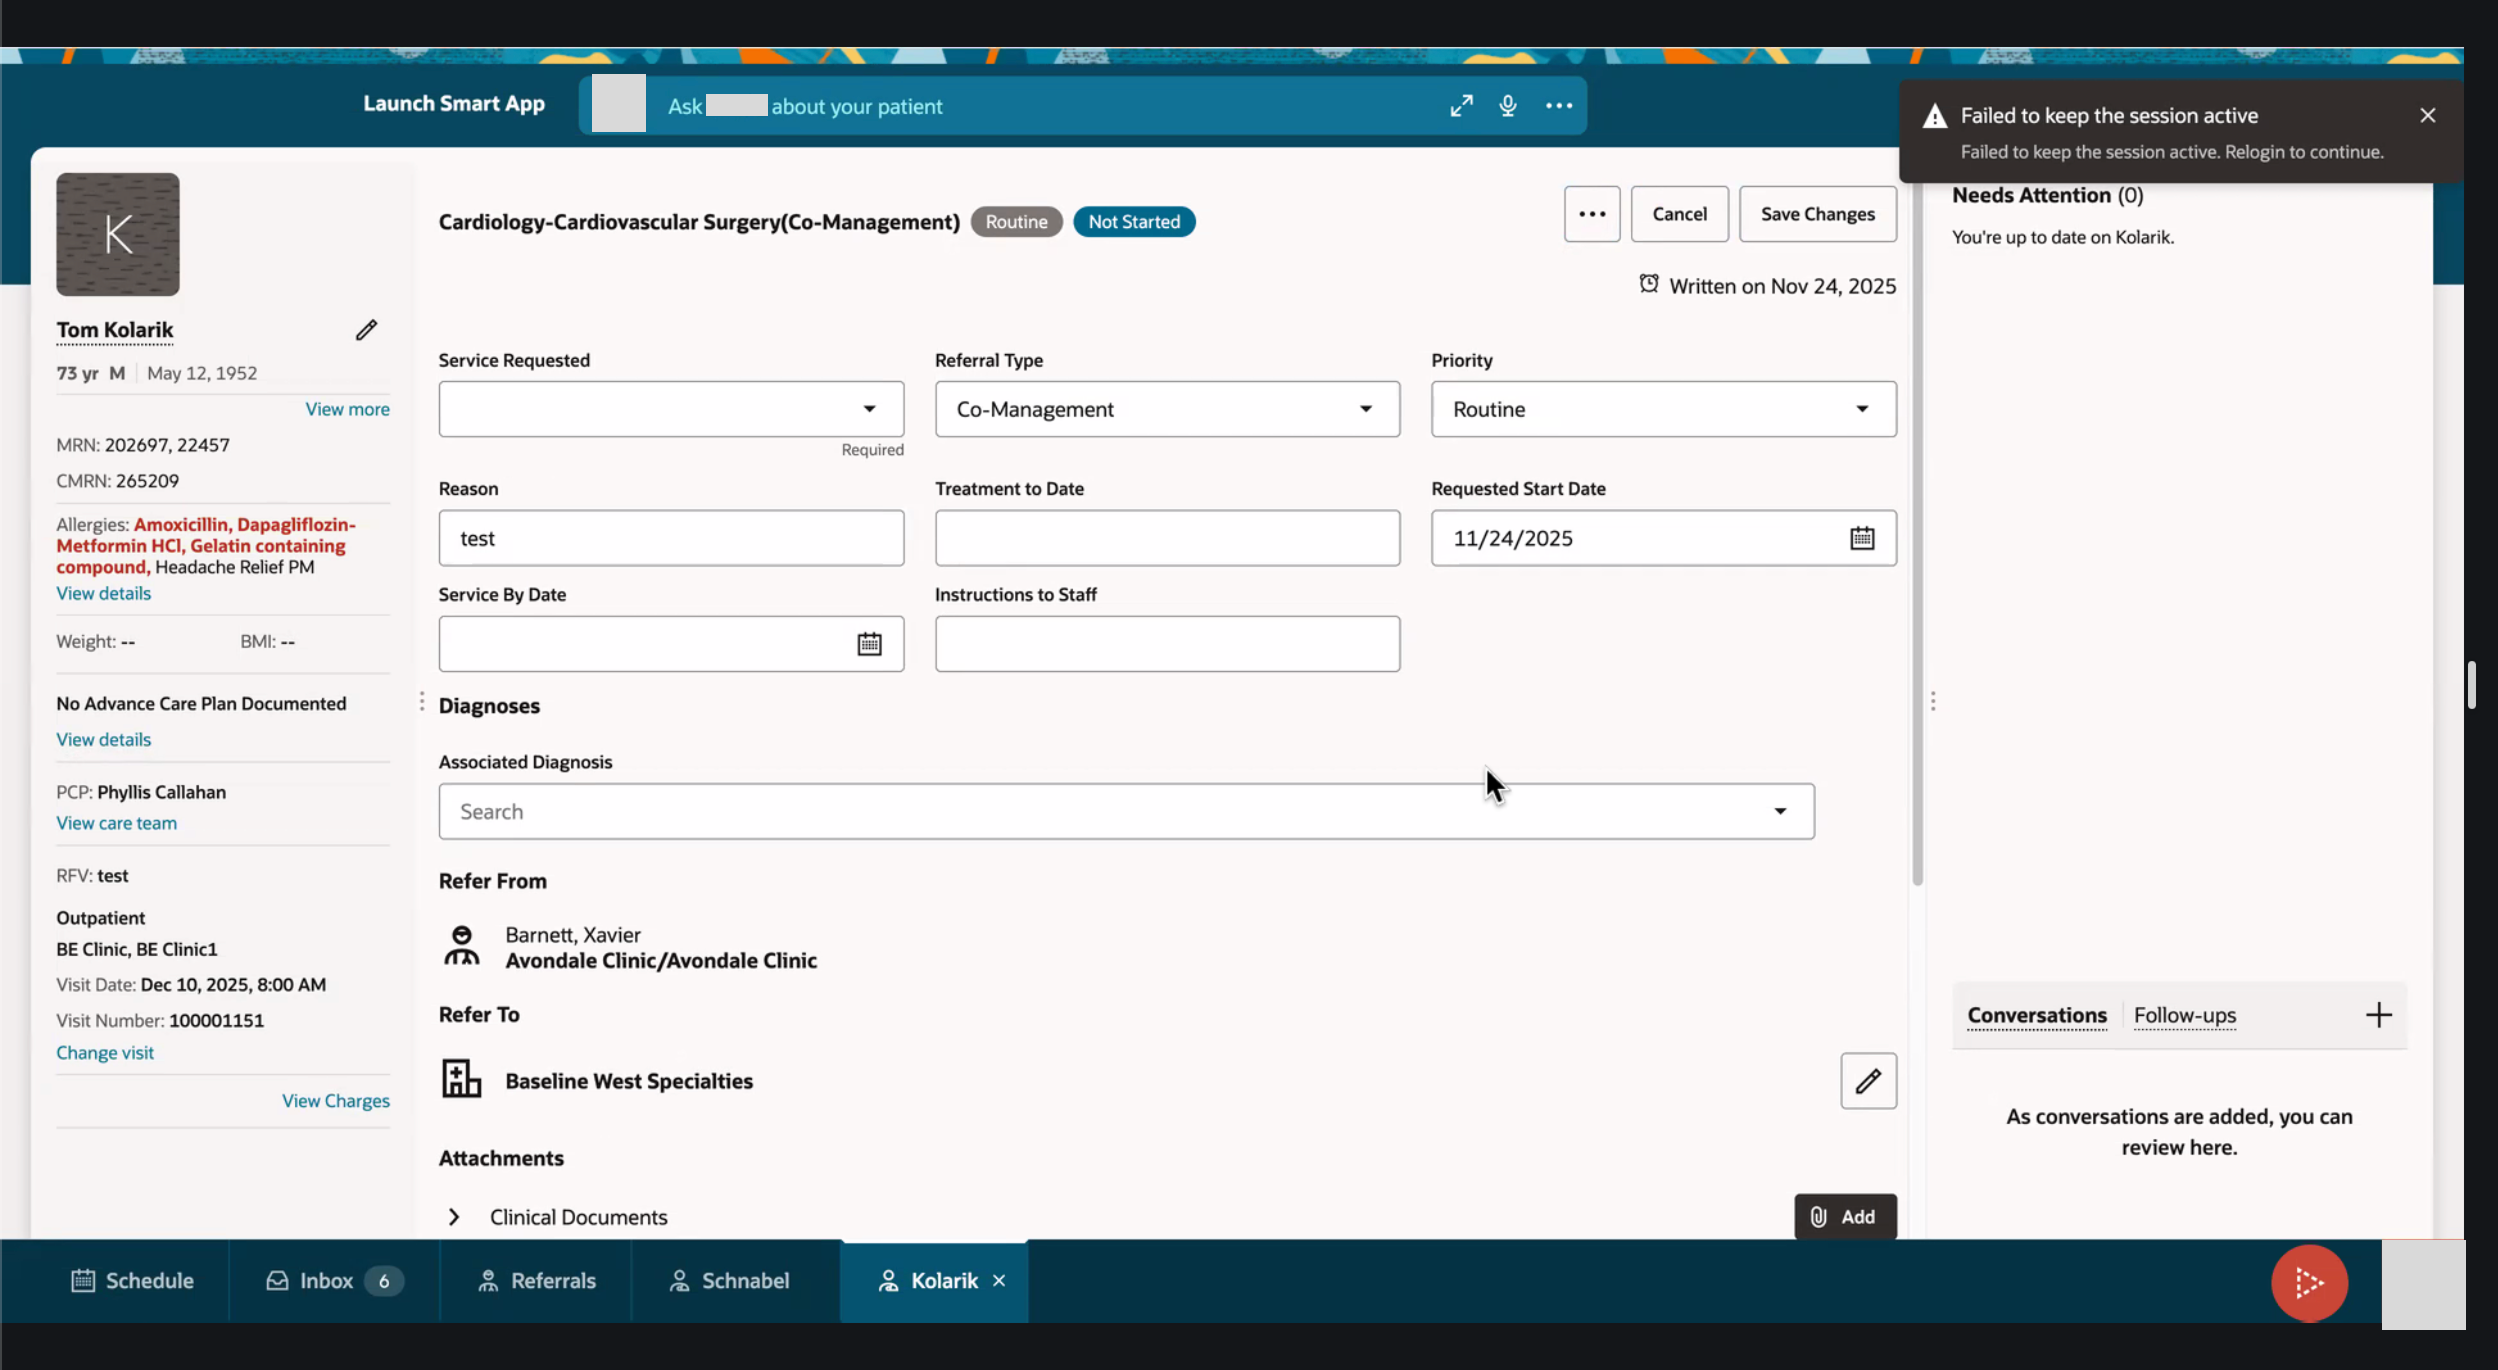
Task: Open the referral more actions ellipsis button
Action: point(1592,214)
